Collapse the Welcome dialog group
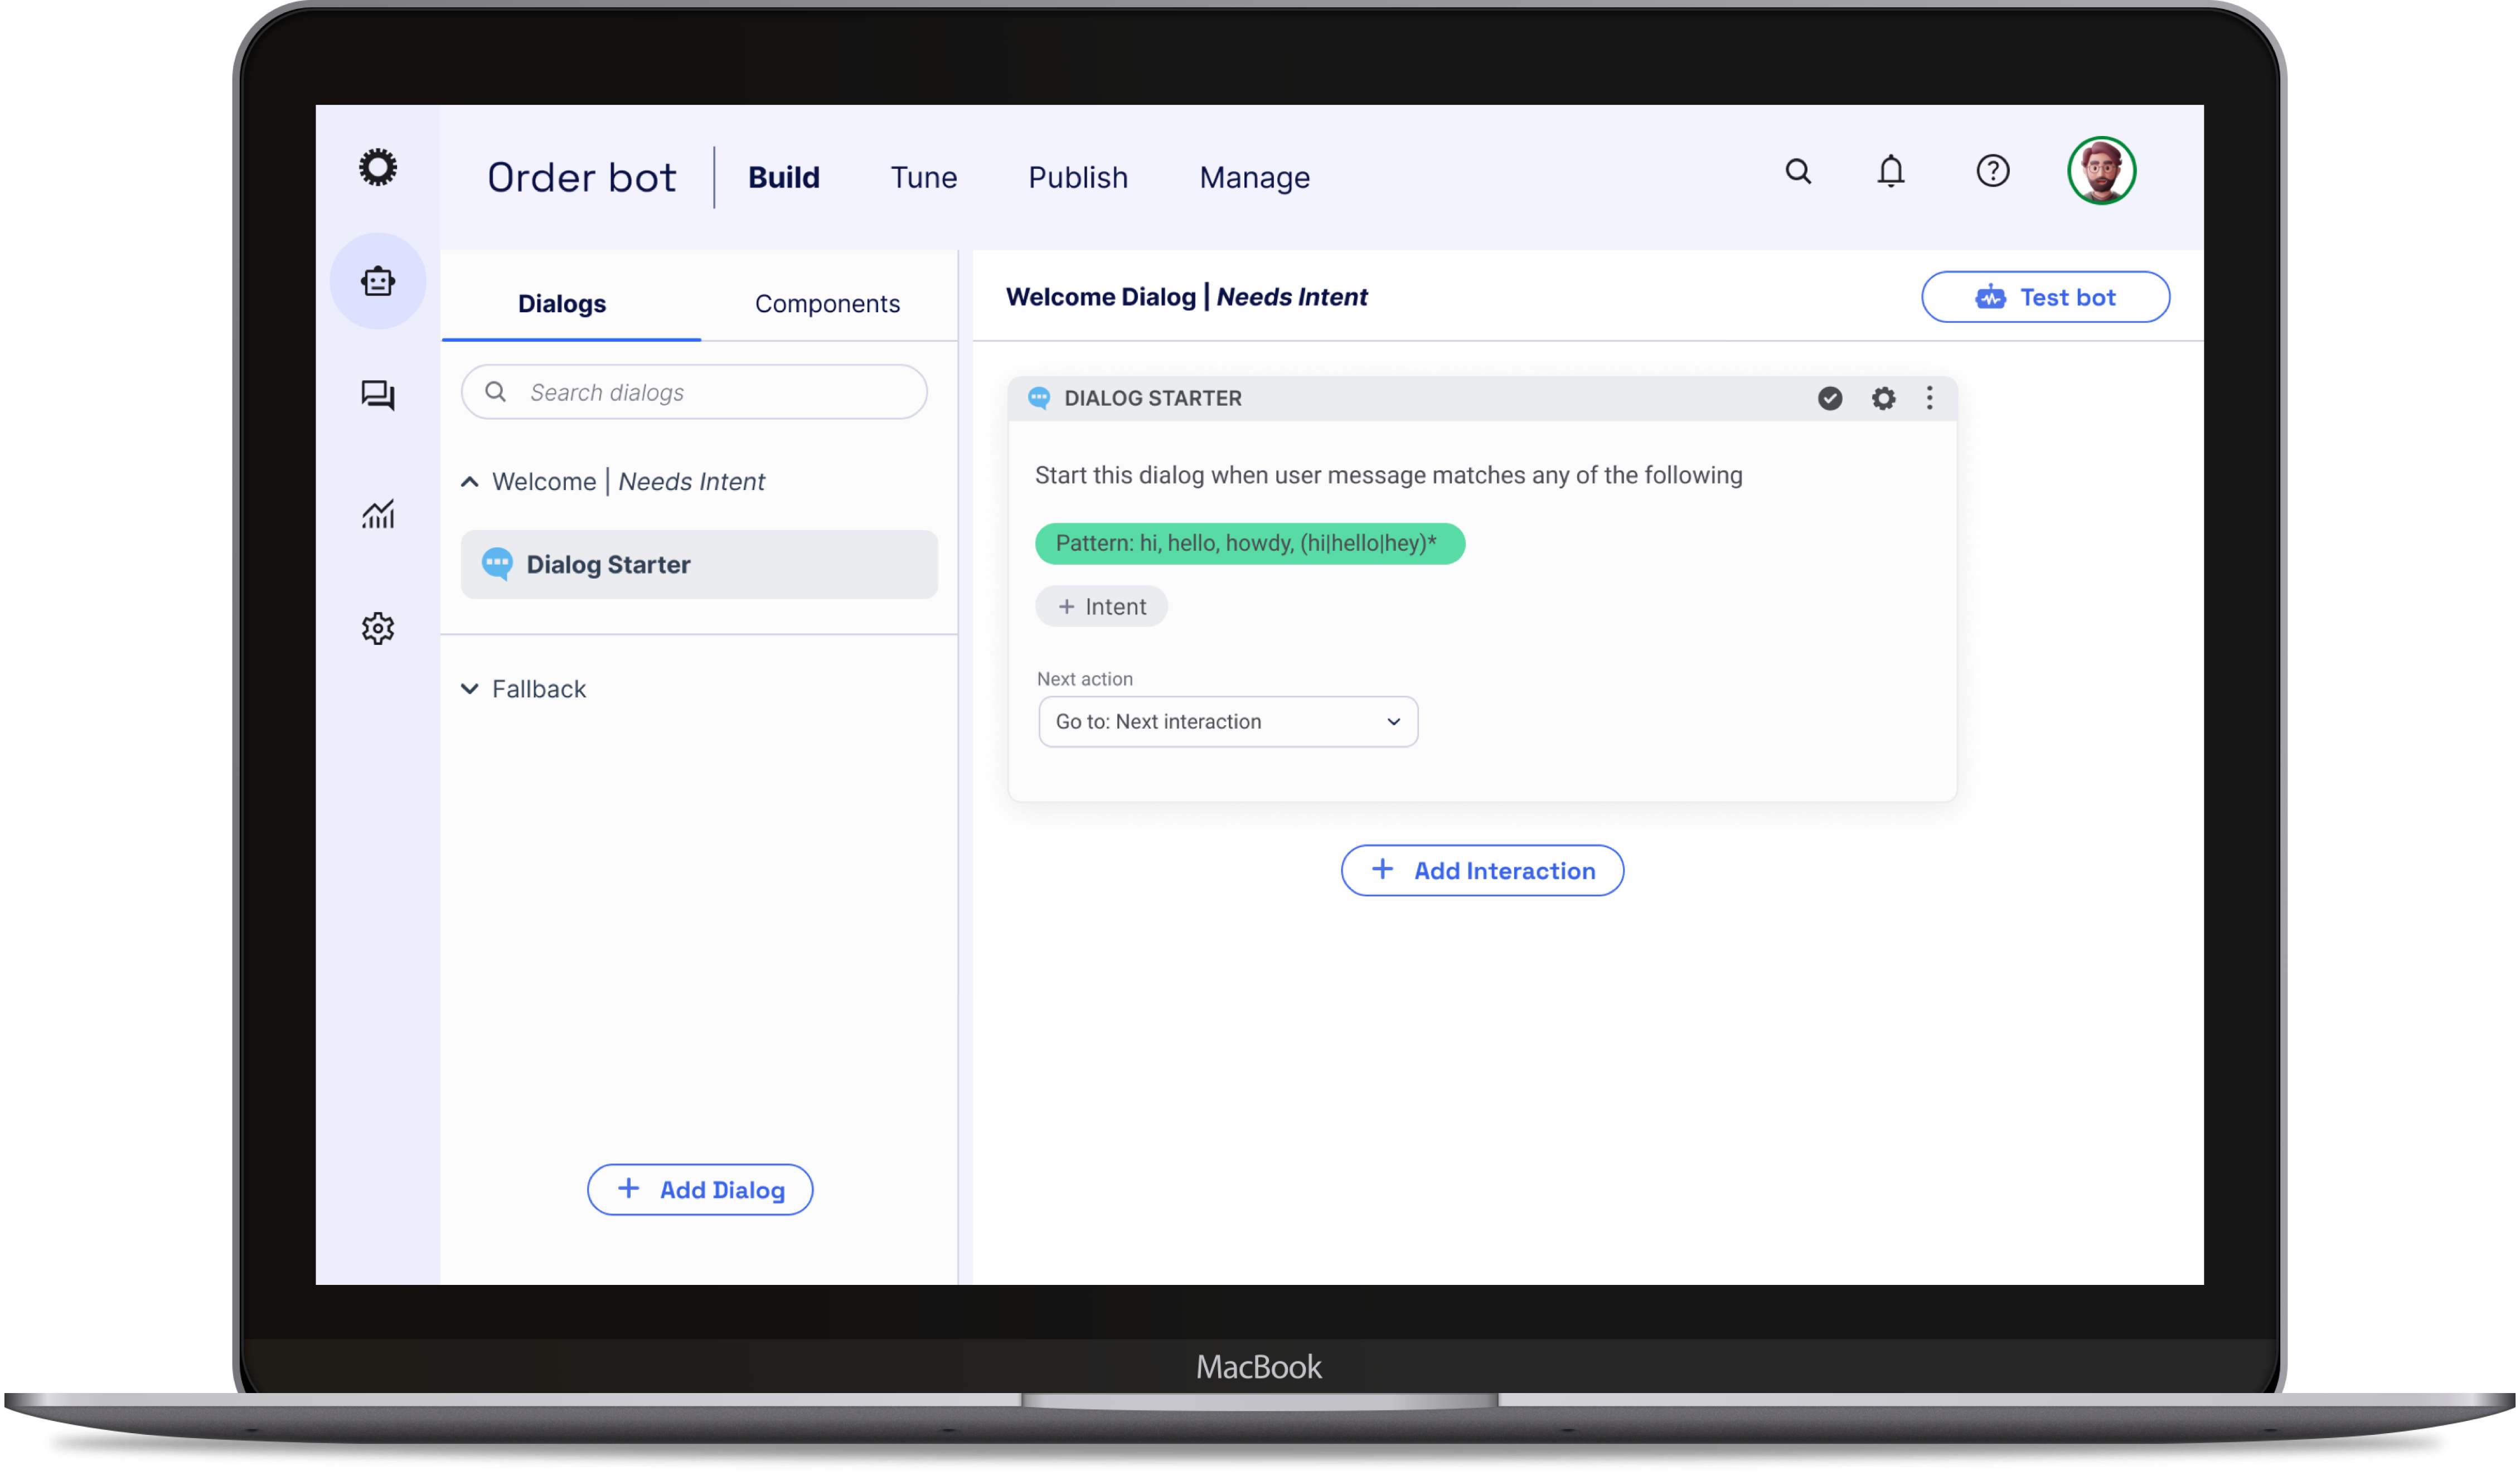 pyautogui.click(x=469, y=482)
